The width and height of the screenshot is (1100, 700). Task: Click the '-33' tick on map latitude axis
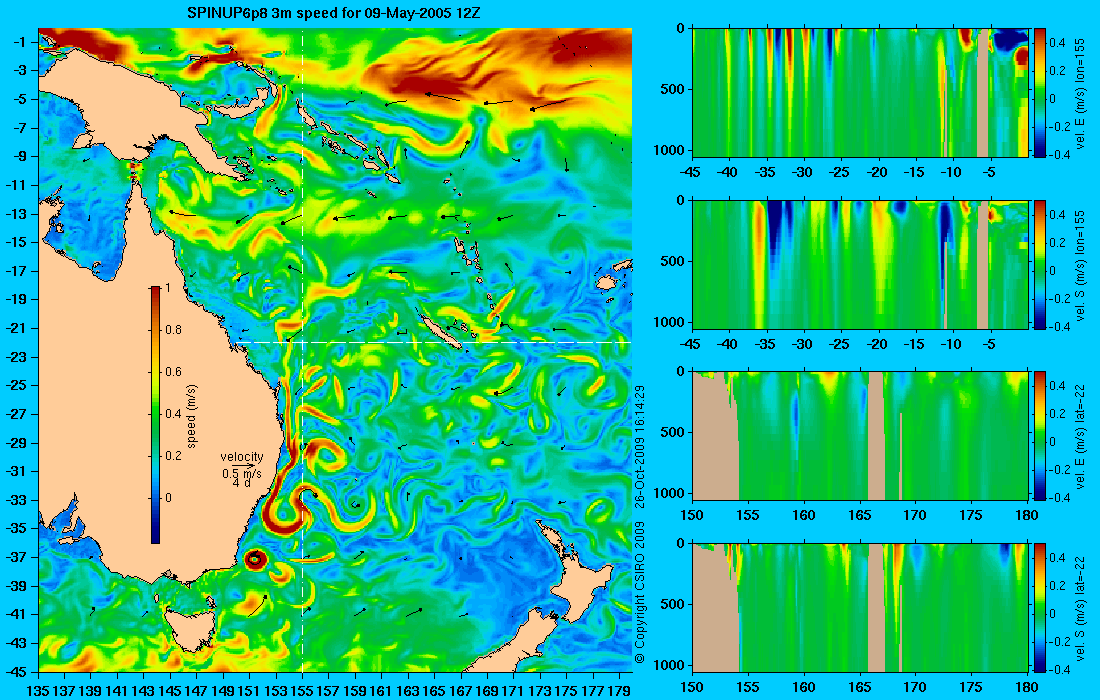[x=16, y=500]
